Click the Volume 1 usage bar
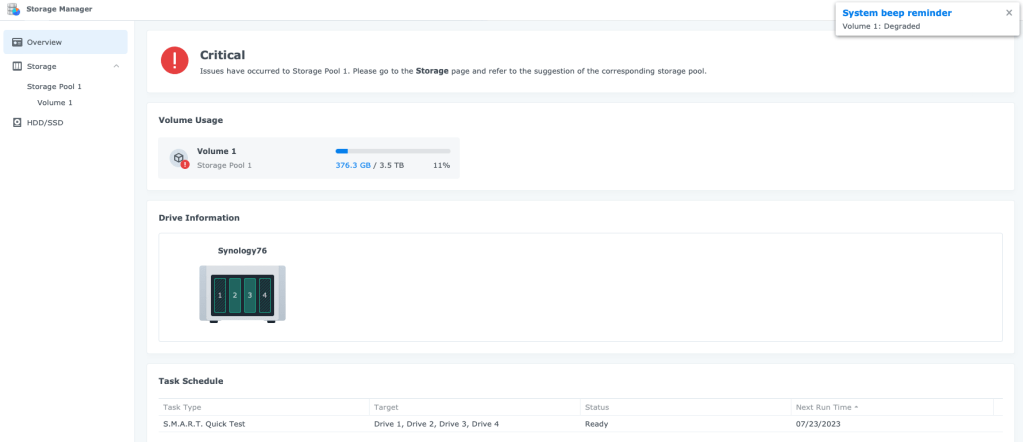The image size is (1023, 442). pyautogui.click(x=392, y=151)
